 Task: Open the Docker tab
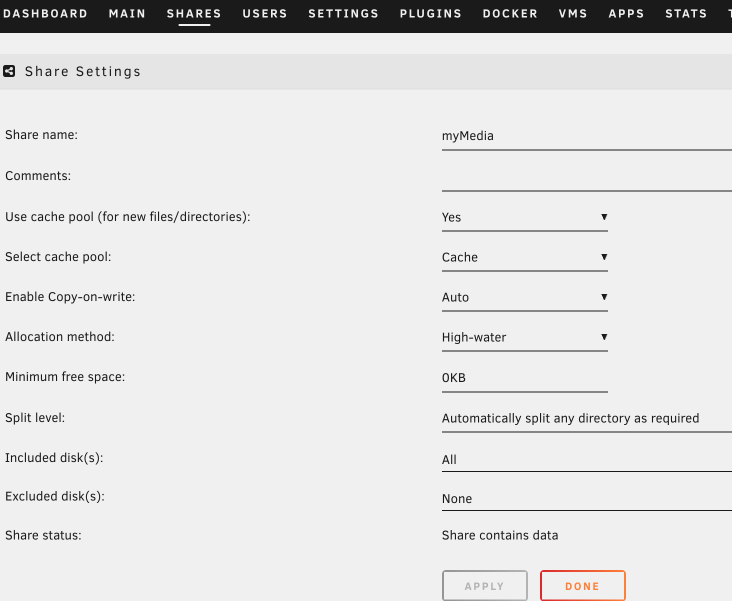click(x=510, y=14)
